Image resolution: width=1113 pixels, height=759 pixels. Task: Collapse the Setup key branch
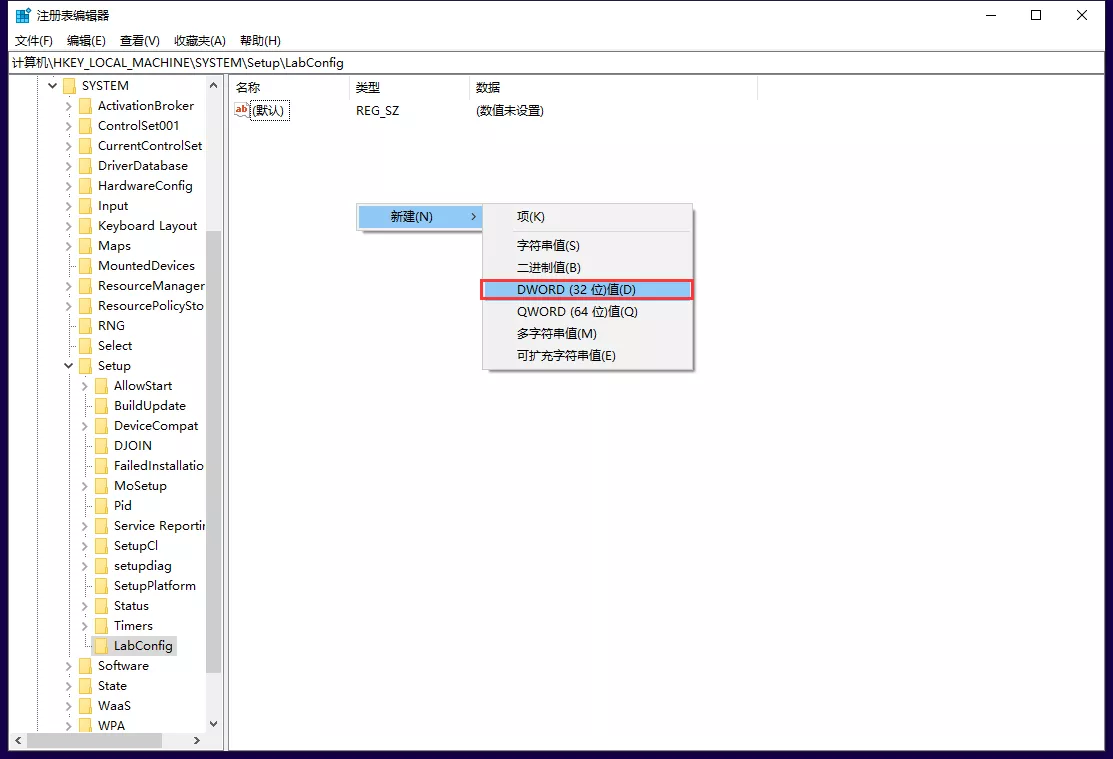(x=68, y=366)
